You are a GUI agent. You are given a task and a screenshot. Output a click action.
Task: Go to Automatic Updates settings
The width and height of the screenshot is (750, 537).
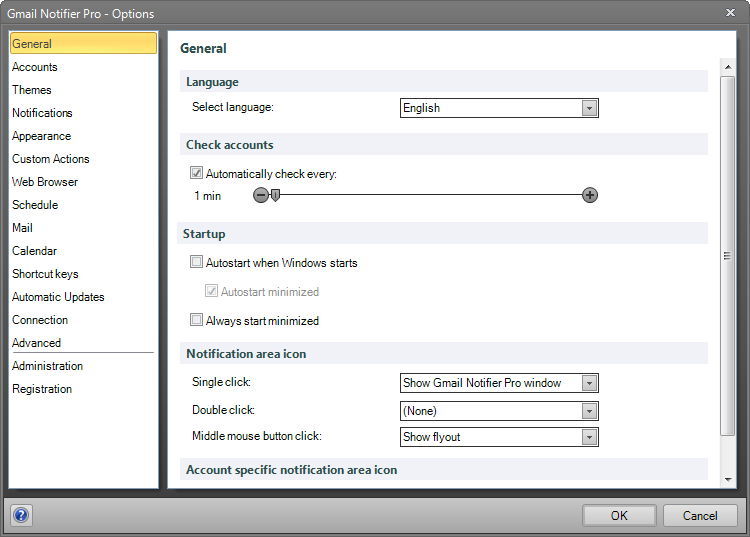pos(58,296)
